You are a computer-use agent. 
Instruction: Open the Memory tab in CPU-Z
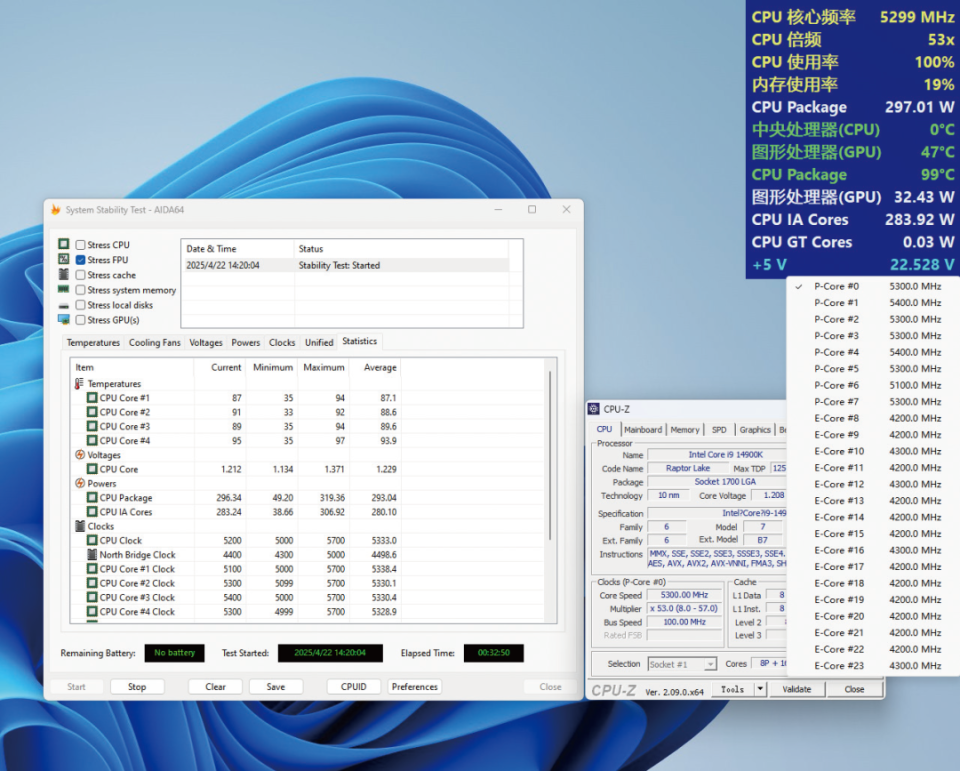(x=684, y=430)
